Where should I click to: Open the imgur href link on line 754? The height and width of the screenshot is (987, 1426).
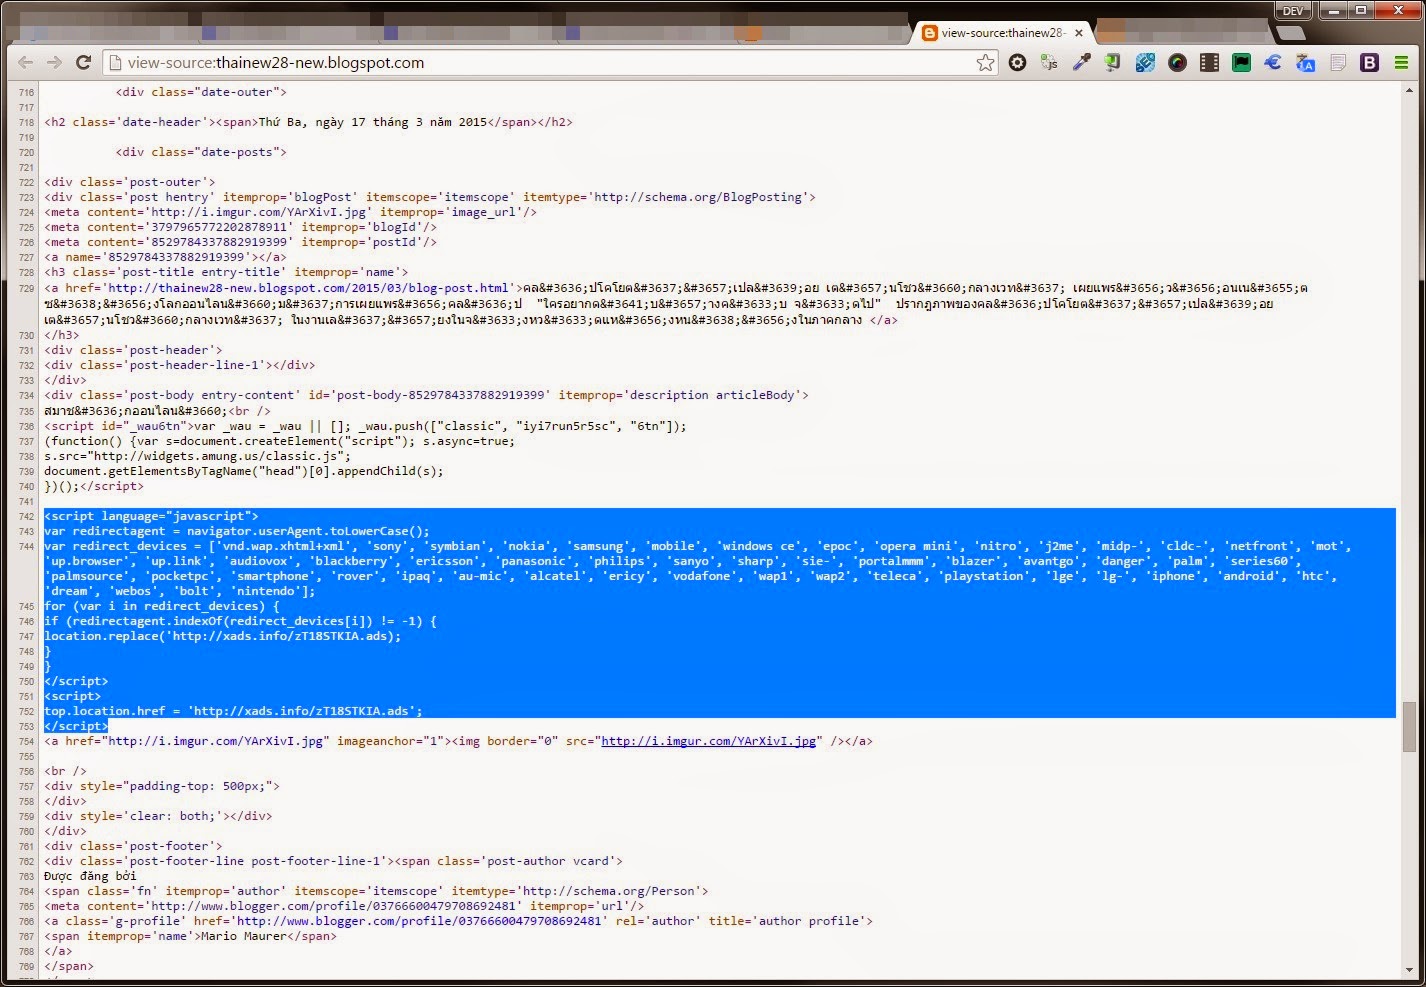(215, 741)
